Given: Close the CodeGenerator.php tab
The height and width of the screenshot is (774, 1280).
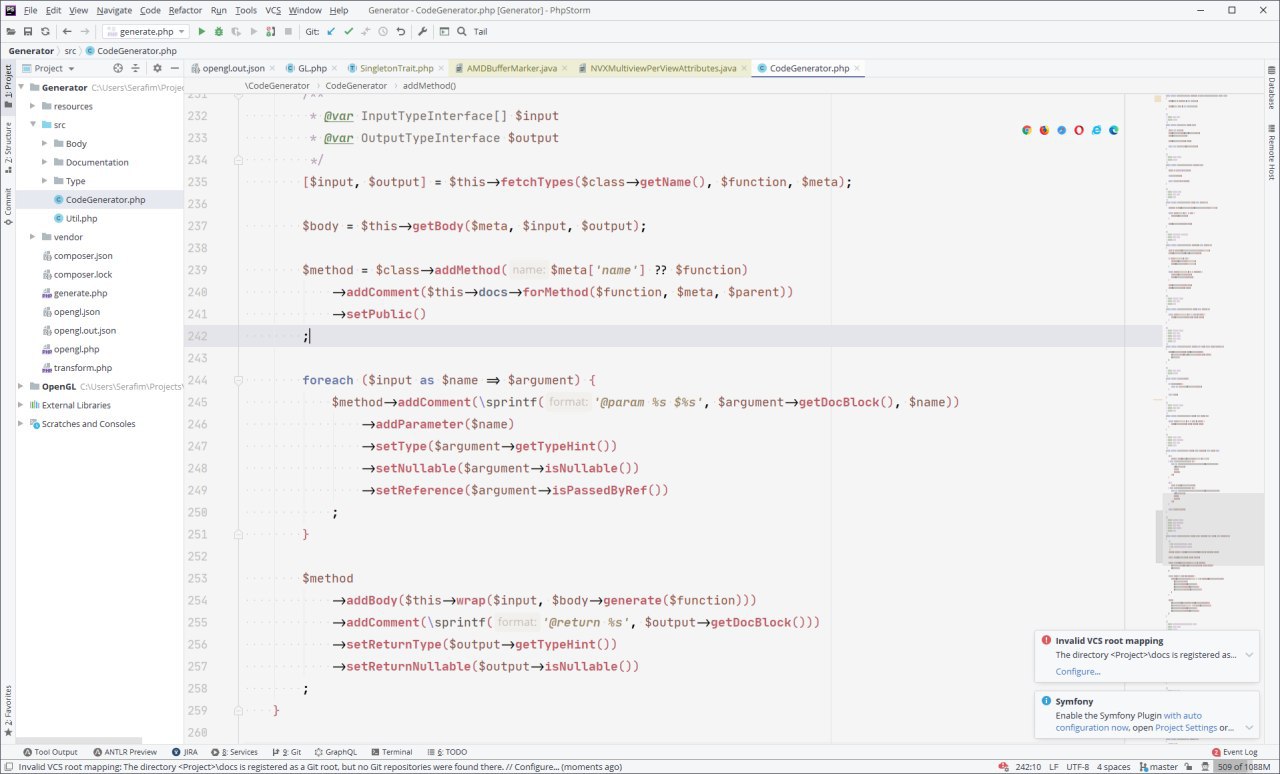Looking at the screenshot, I should (x=858, y=68).
